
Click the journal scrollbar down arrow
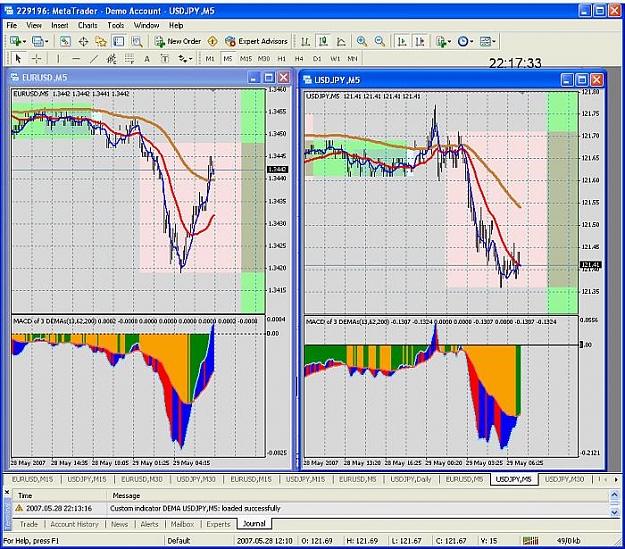tap(614, 512)
